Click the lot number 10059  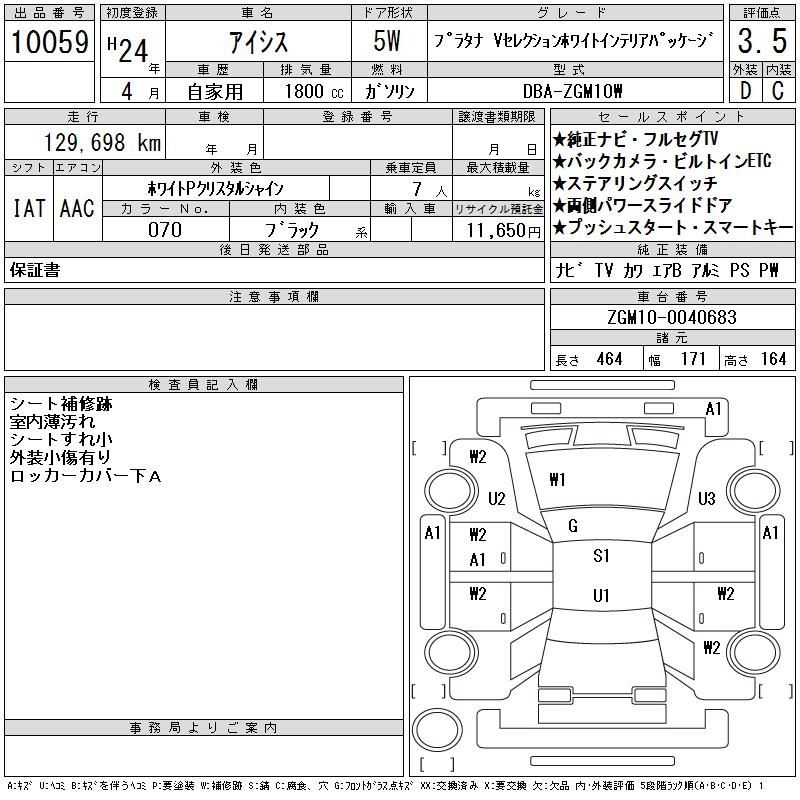[49, 42]
